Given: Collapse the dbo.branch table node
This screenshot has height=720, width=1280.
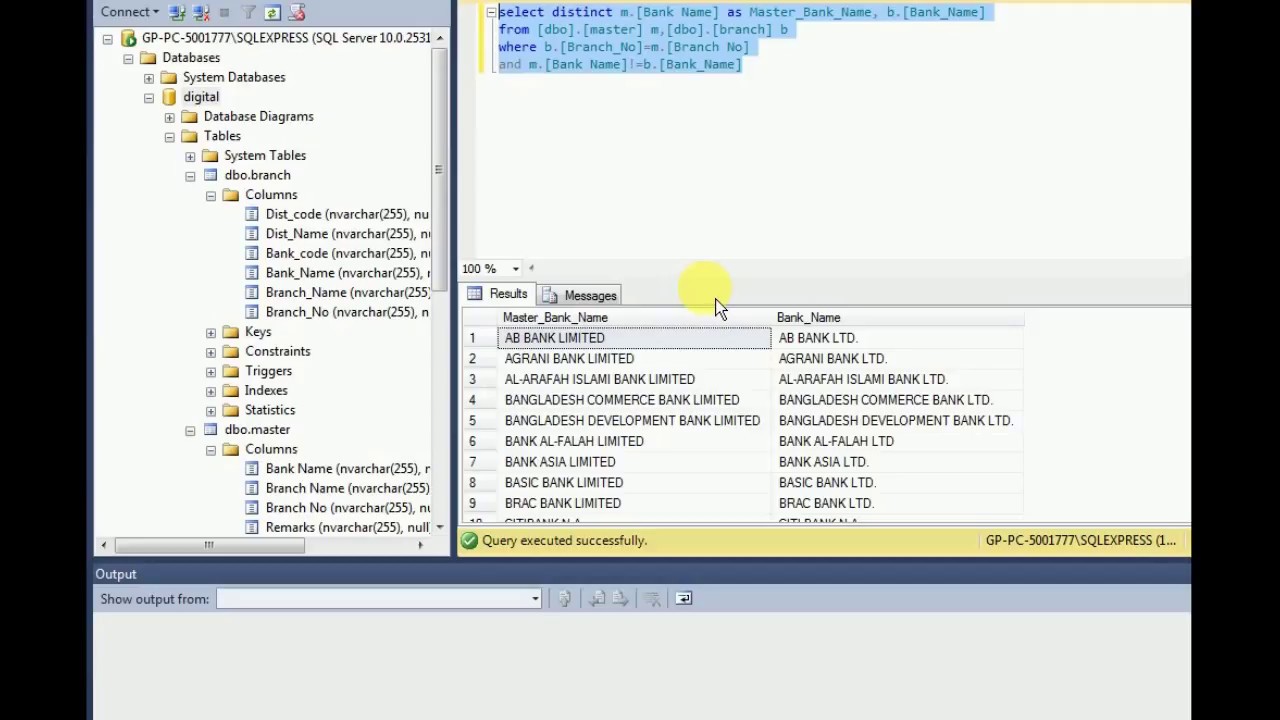Looking at the screenshot, I should coord(190,175).
